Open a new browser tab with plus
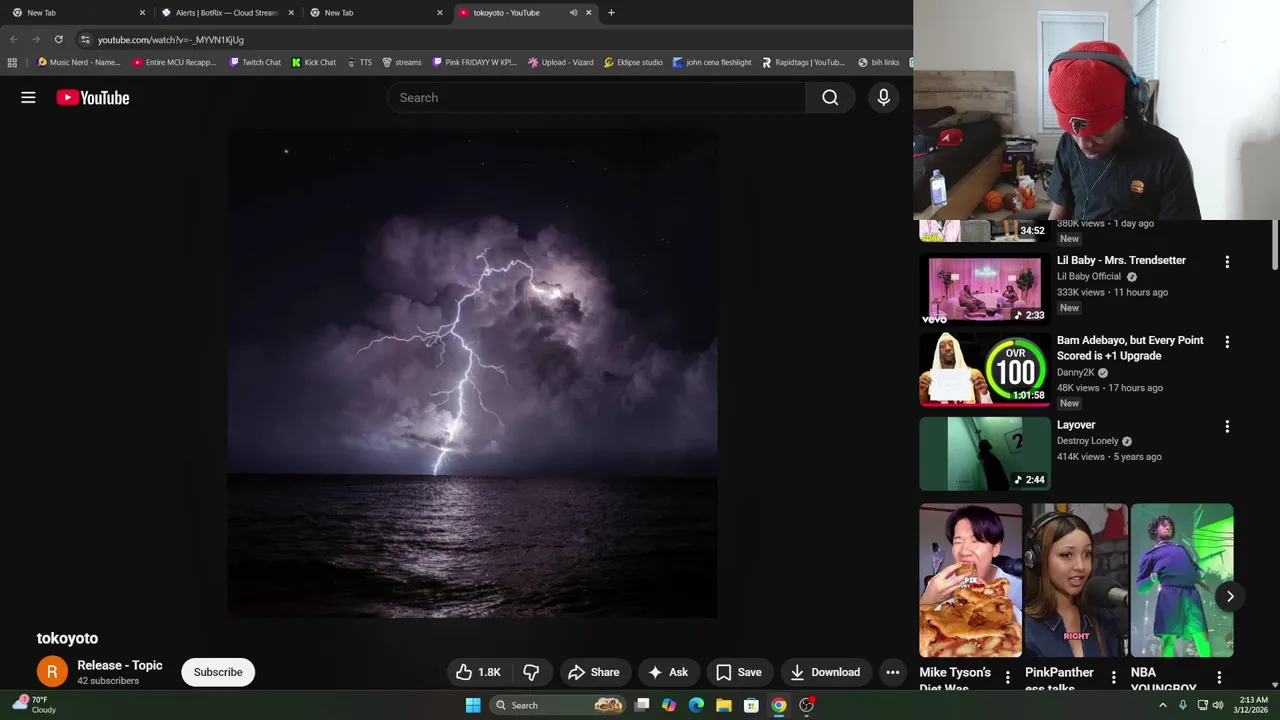Image resolution: width=1280 pixels, height=720 pixels. 611,13
